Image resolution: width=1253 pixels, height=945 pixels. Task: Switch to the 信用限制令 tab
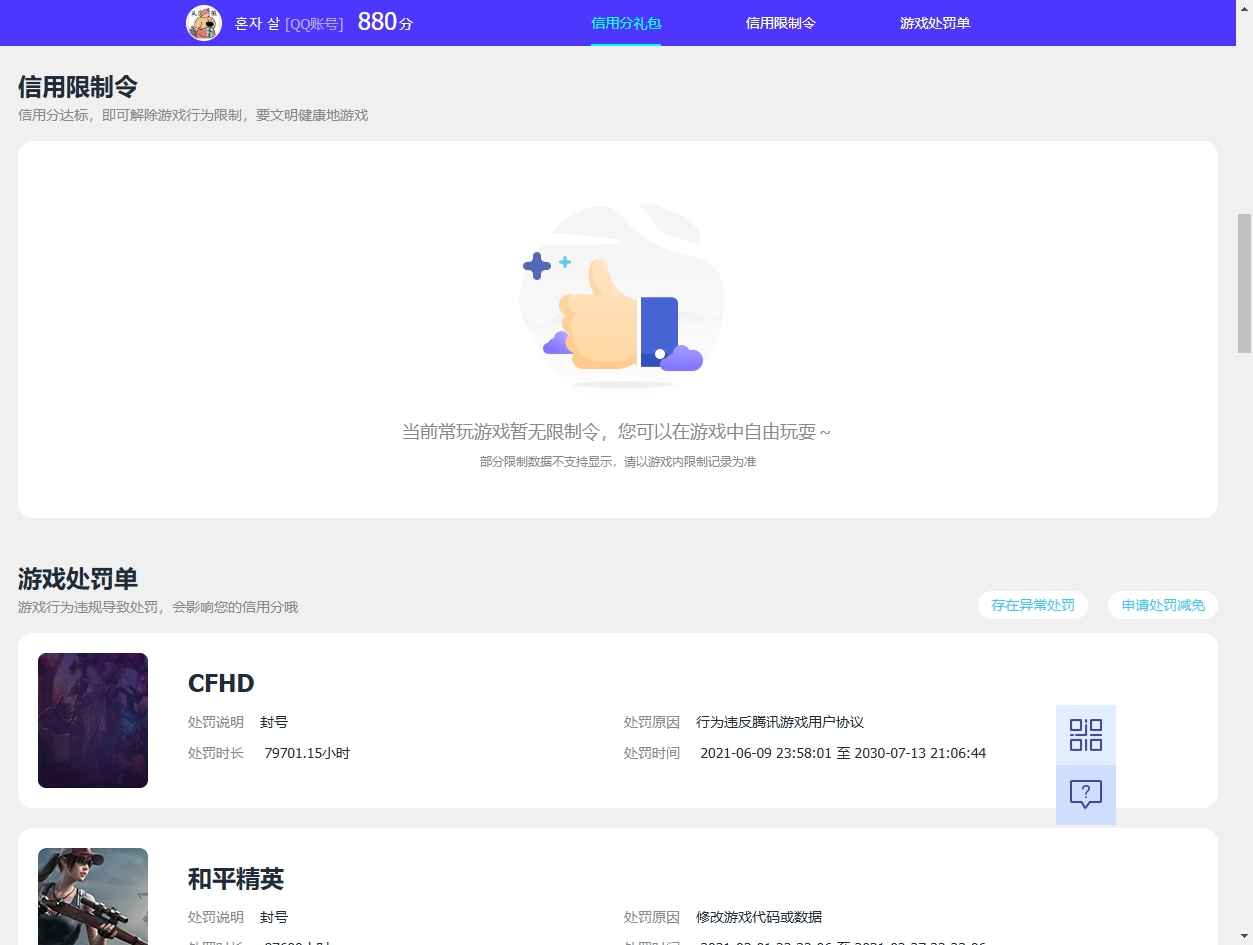[x=781, y=23]
